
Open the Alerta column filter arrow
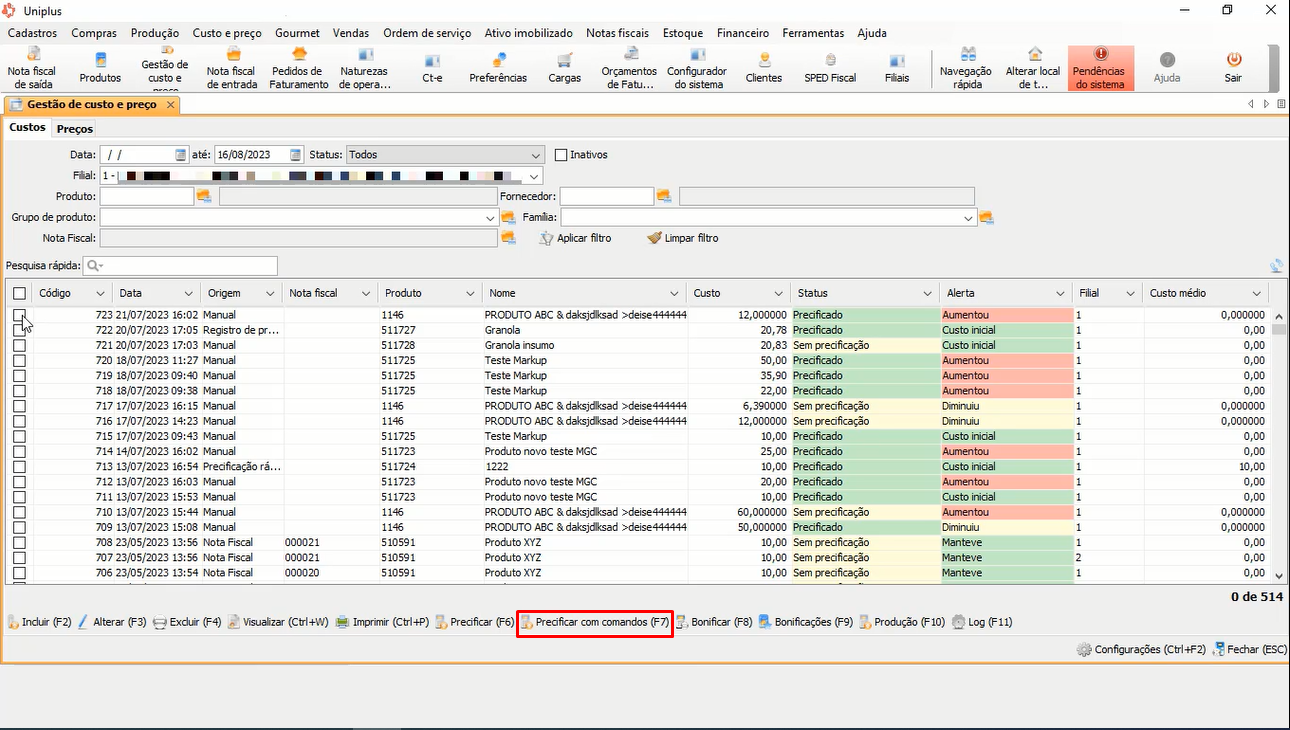click(x=1060, y=294)
